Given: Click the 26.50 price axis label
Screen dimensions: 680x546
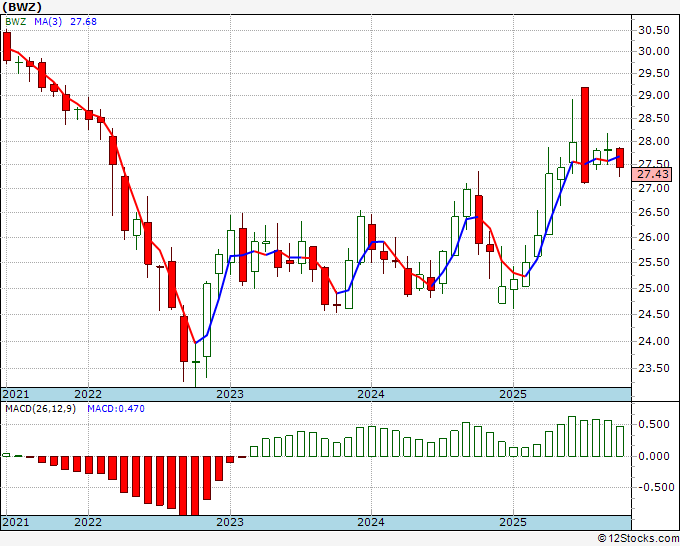Looking at the screenshot, I should 654,212.
